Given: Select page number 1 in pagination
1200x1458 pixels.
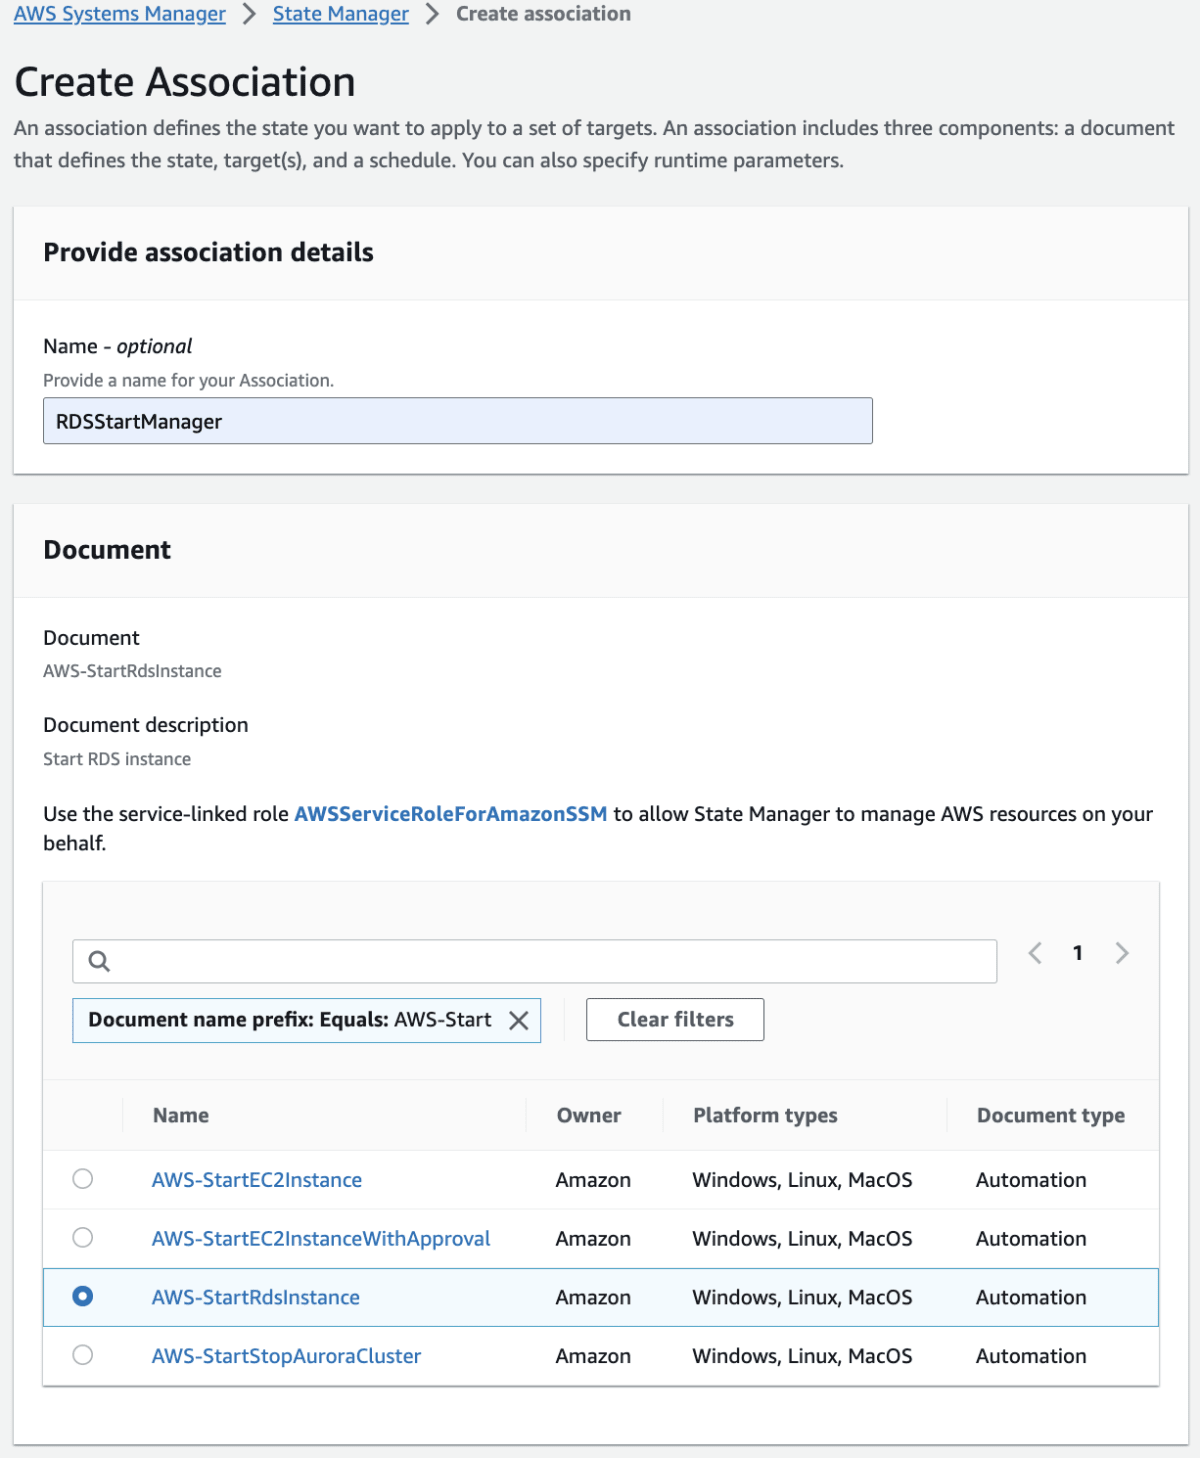Looking at the screenshot, I should coord(1078,953).
